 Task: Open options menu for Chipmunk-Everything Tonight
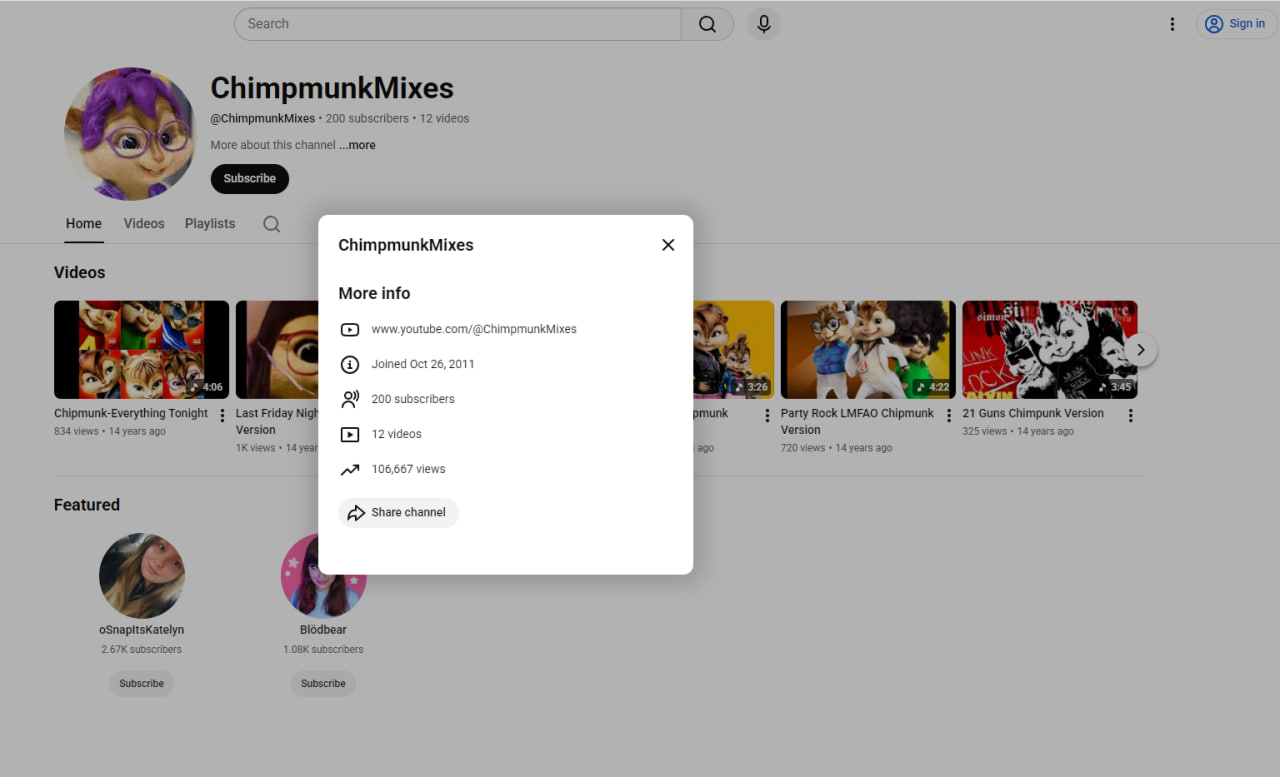(x=222, y=416)
